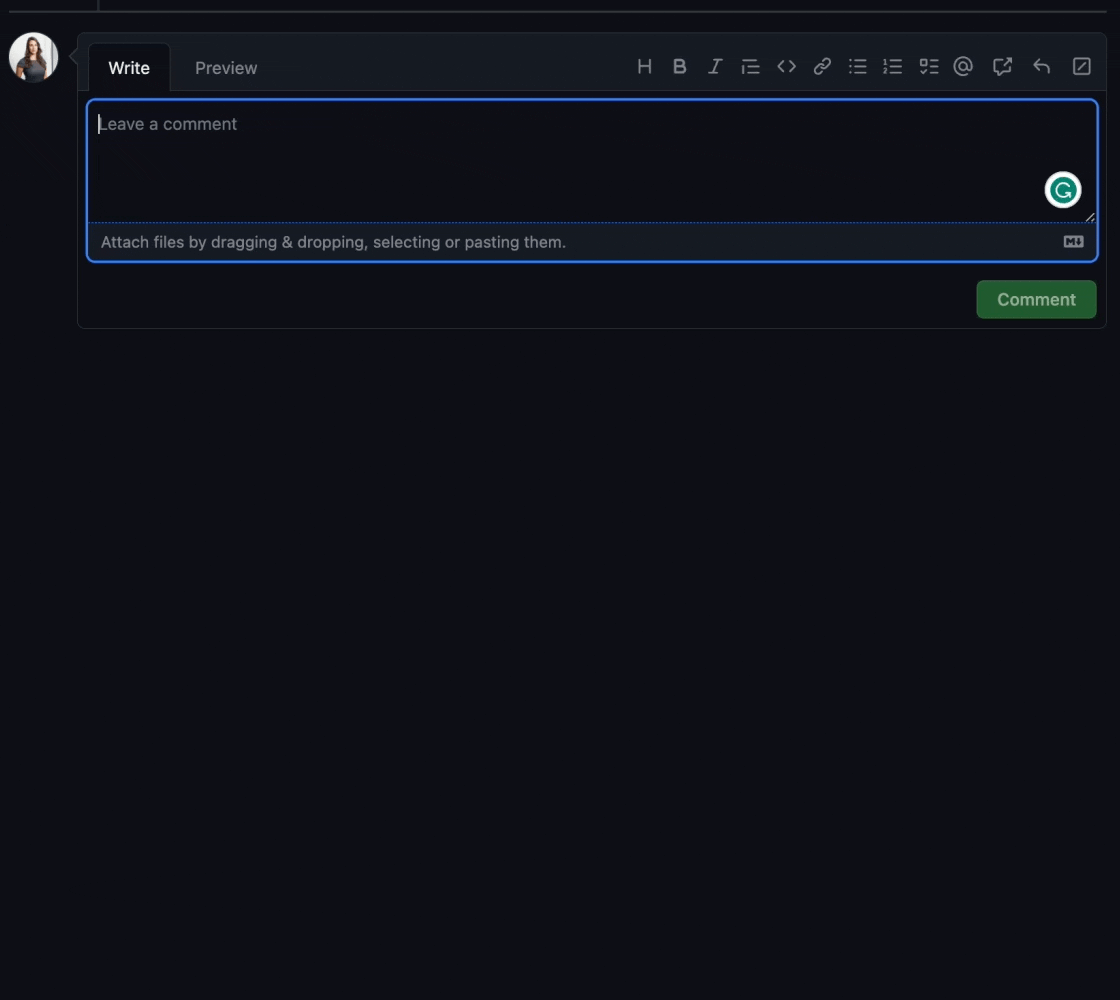
Task: Insert code formatting
Action: (787, 67)
